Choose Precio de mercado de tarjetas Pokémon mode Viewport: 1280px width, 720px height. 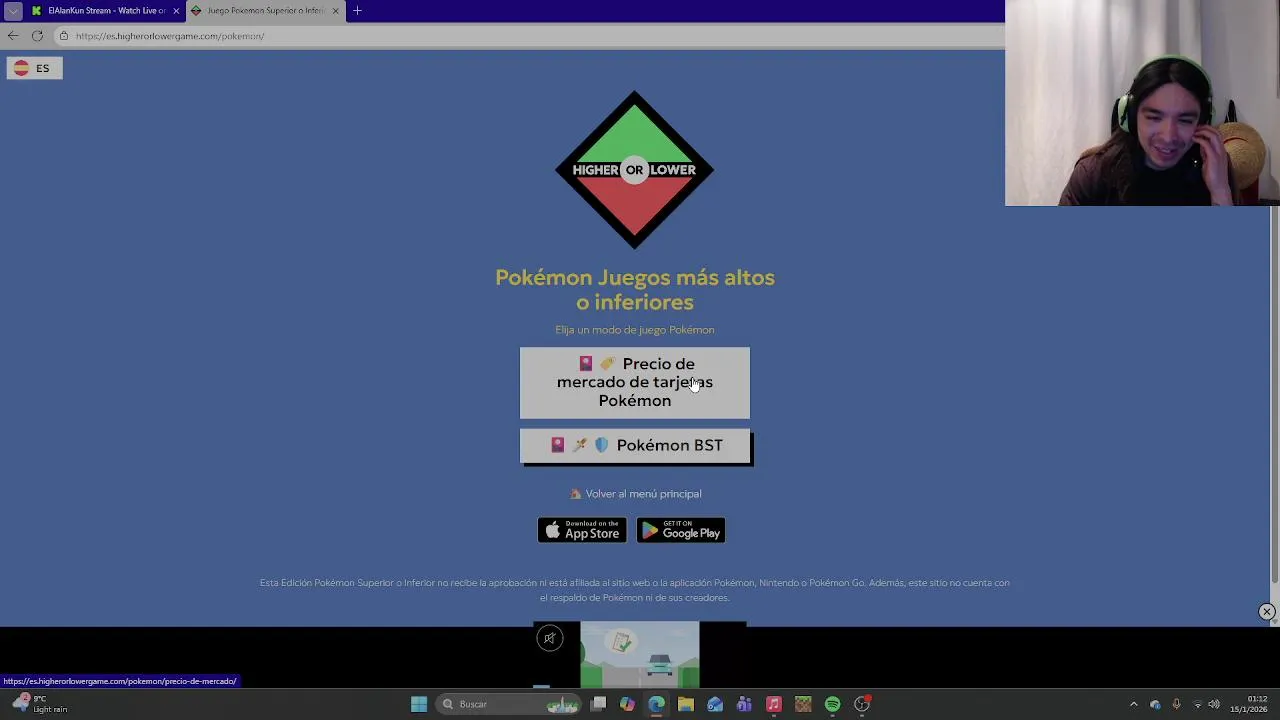click(634, 382)
